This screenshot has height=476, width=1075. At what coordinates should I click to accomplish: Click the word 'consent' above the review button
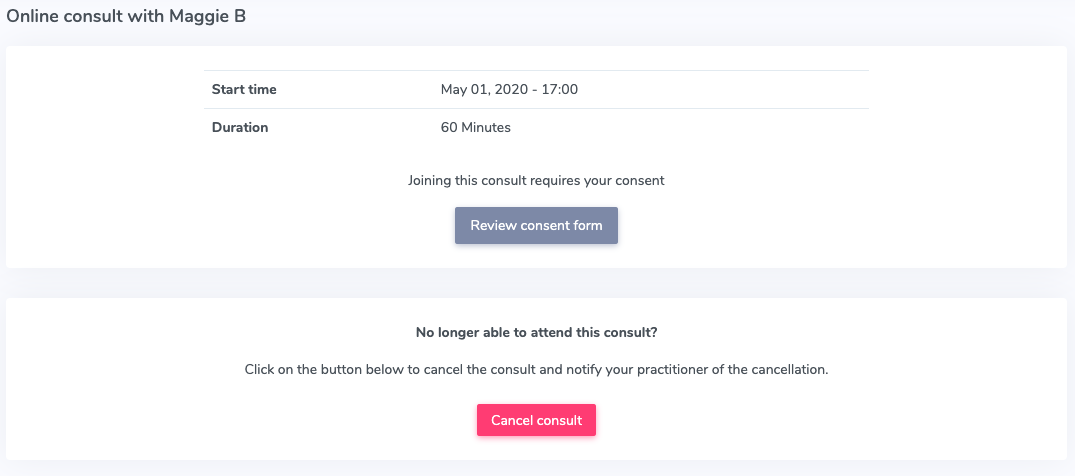[x=642, y=181]
